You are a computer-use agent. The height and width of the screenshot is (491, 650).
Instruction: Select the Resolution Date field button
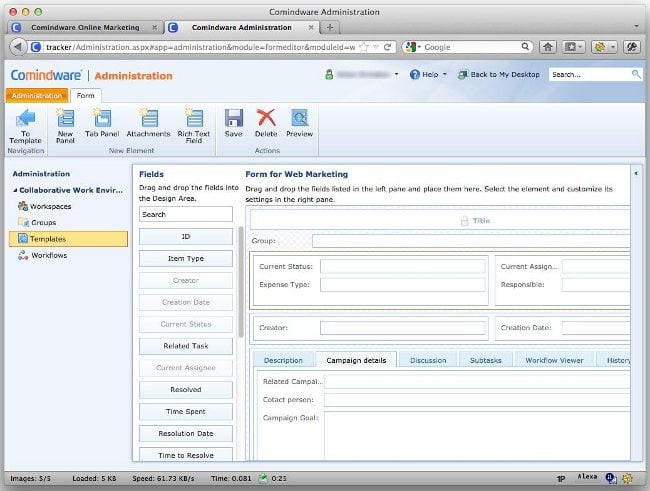pyautogui.click(x=186, y=433)
